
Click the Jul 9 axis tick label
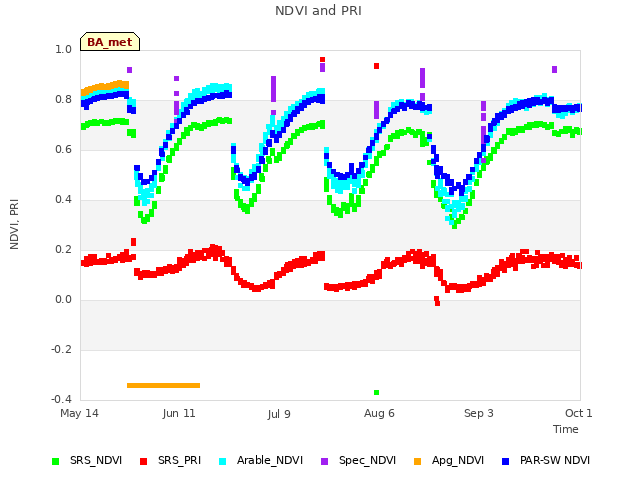[x=279, y=414]
